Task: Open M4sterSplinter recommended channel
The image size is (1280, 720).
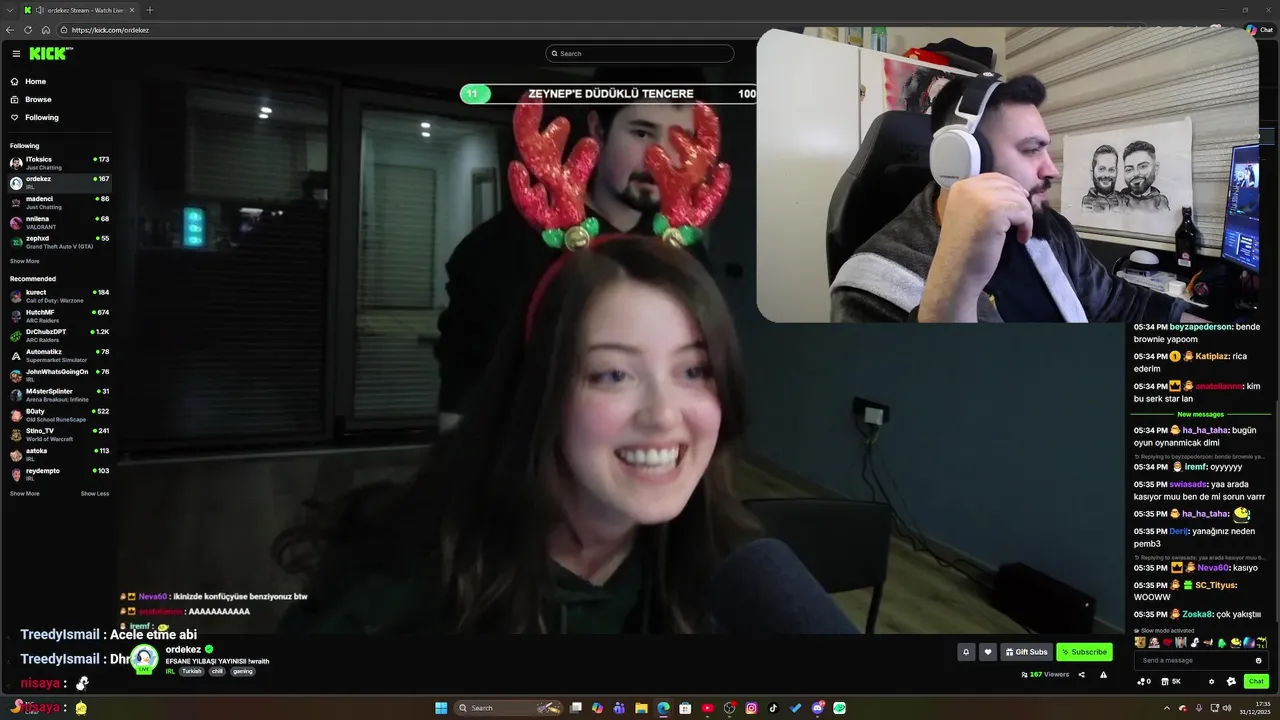Action: [60, 394]
